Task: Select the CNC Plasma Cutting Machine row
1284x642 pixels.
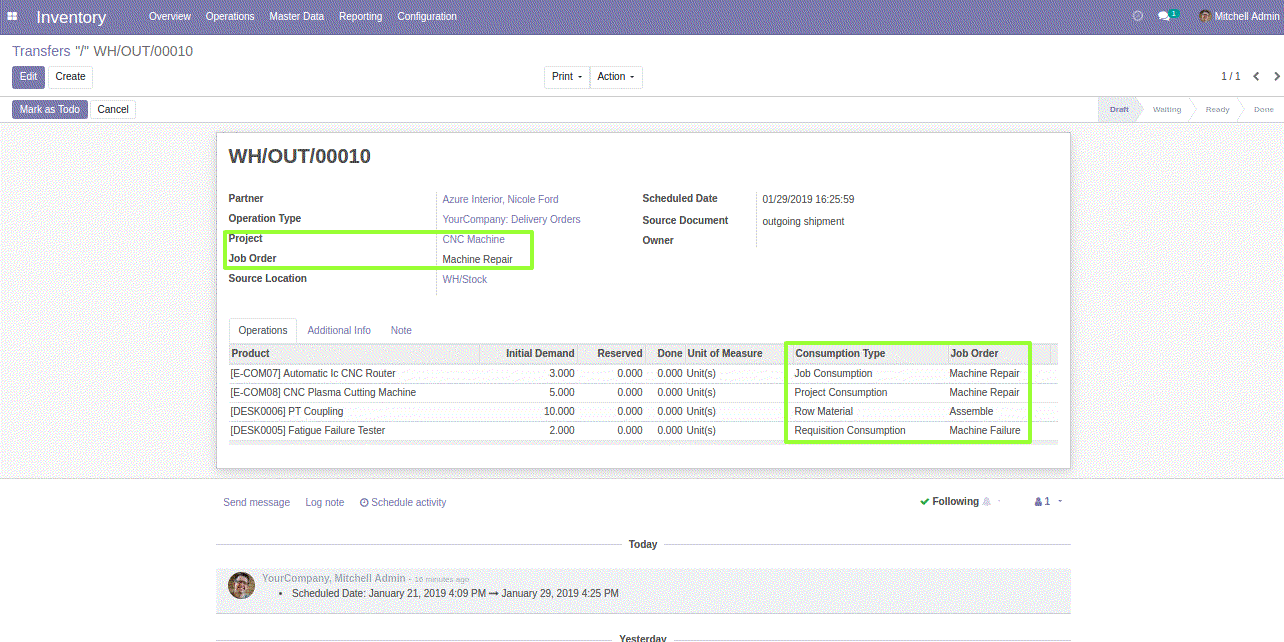Action: pos(643,392)
